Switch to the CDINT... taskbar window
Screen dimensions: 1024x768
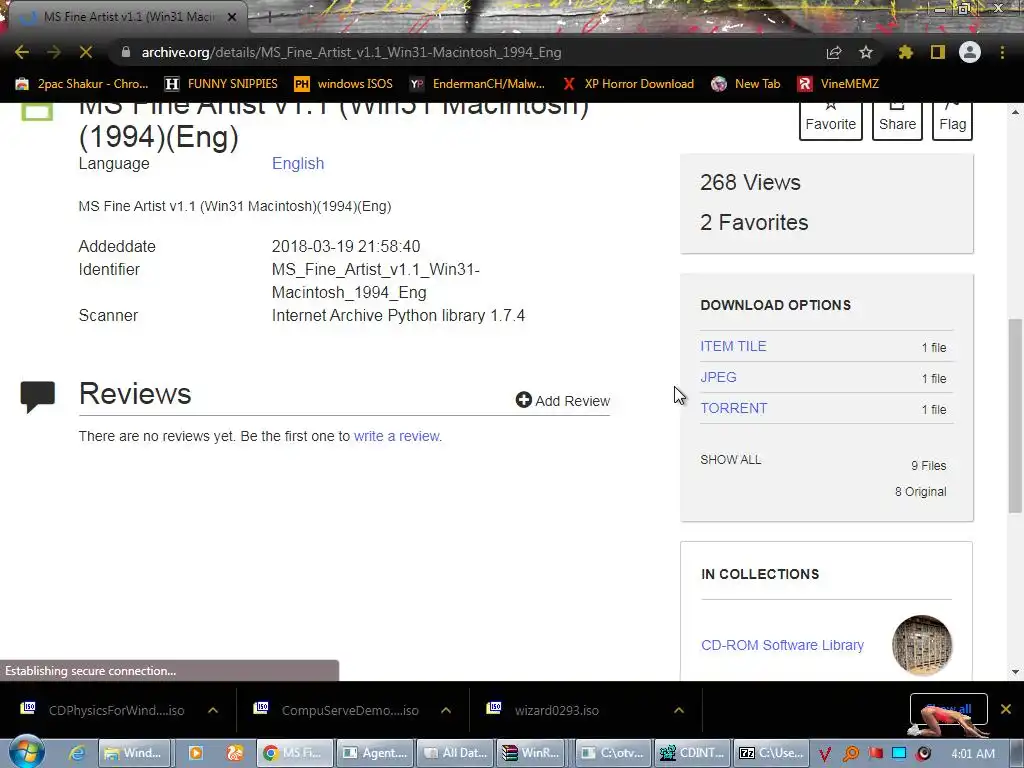pos(692,753)
